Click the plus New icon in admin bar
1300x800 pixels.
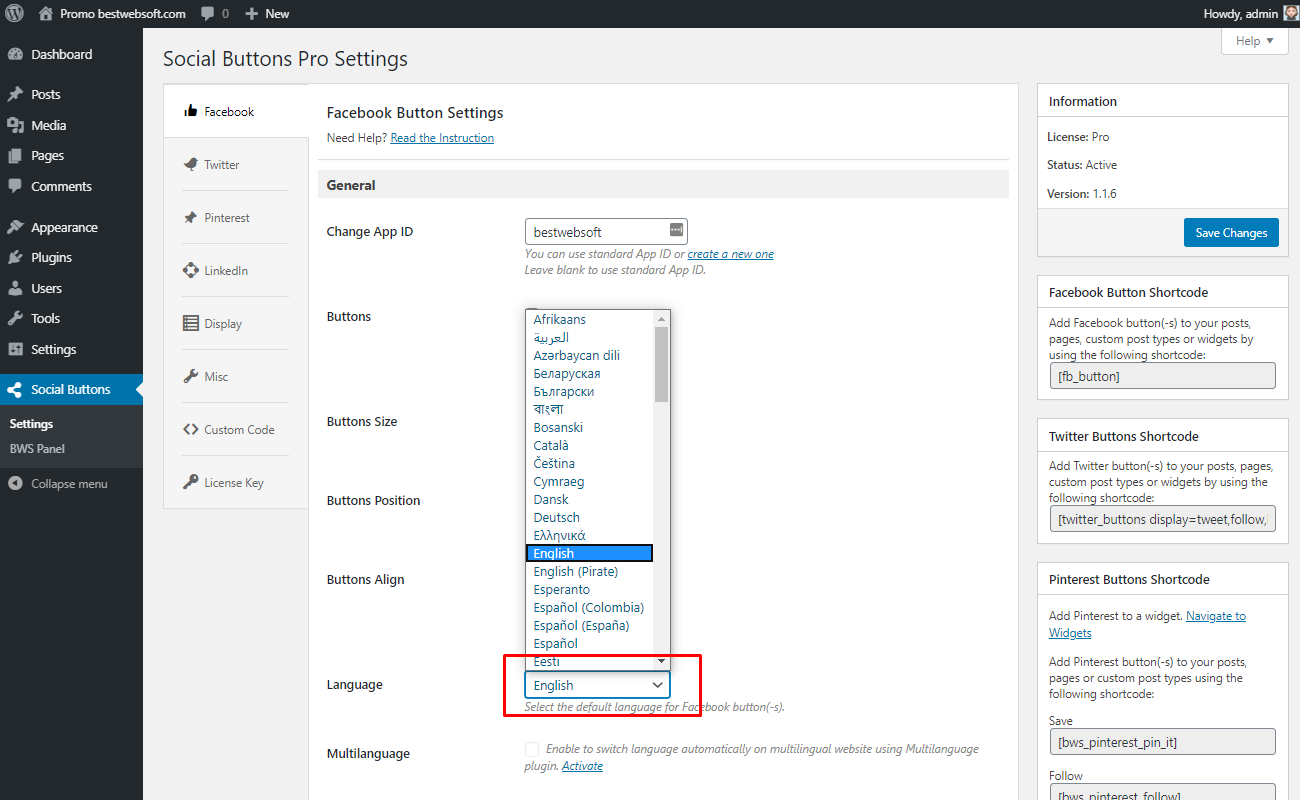(x=251, y=14)
